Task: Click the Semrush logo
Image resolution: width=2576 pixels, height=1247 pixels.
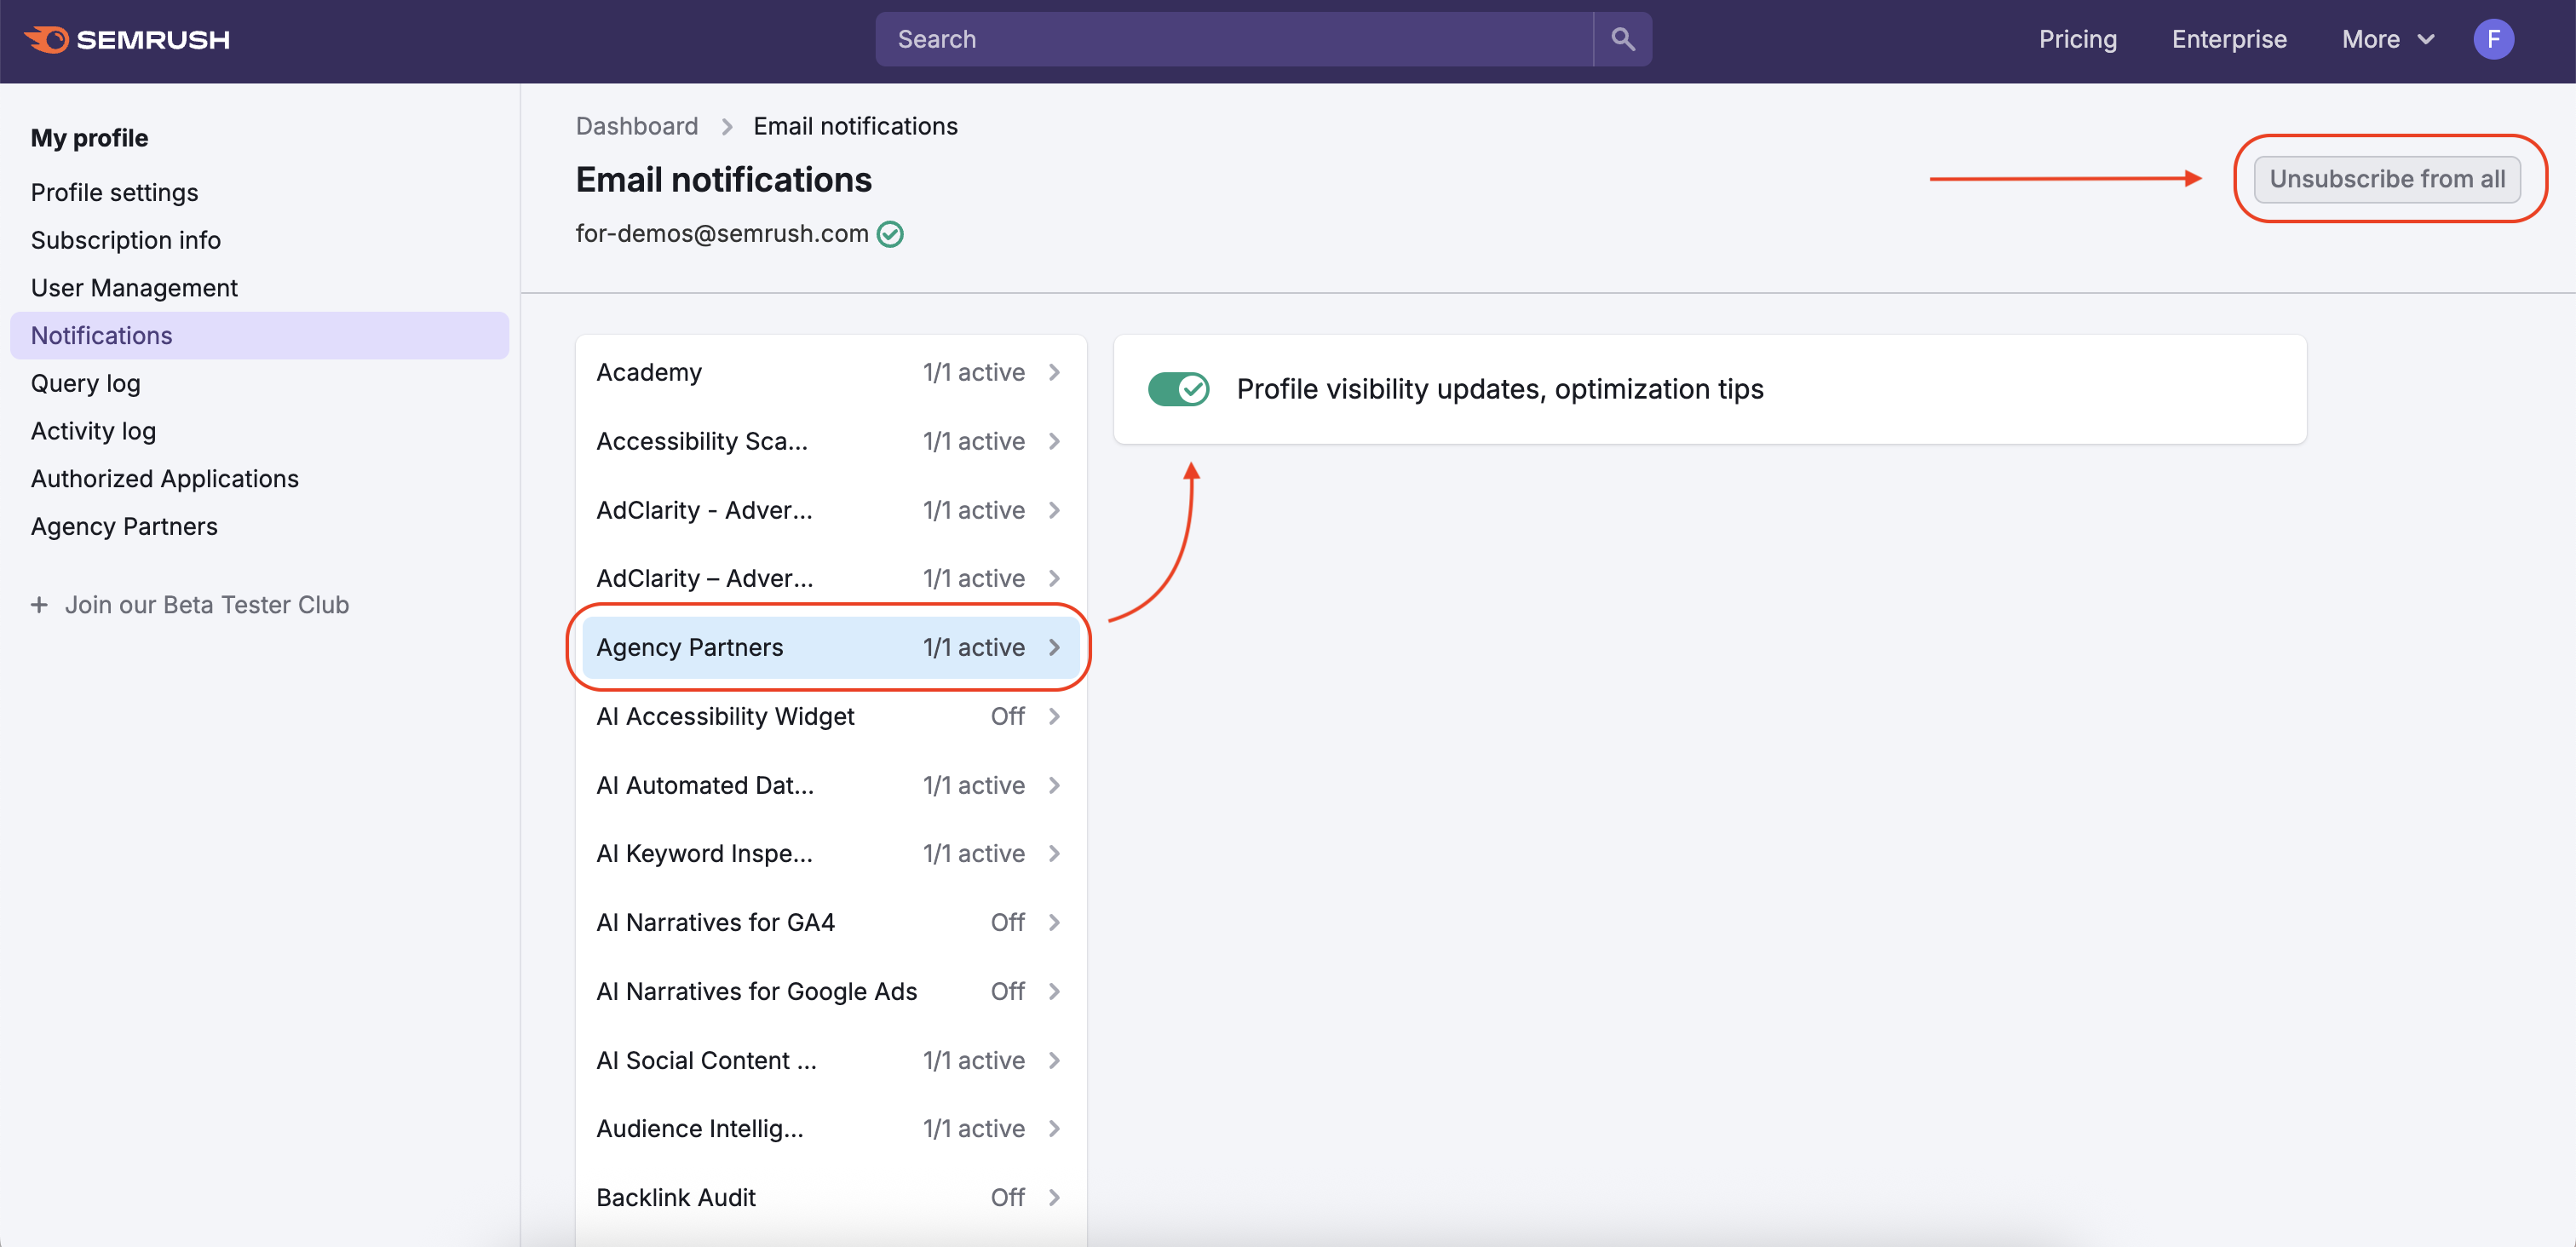Action: pos(127,39)
